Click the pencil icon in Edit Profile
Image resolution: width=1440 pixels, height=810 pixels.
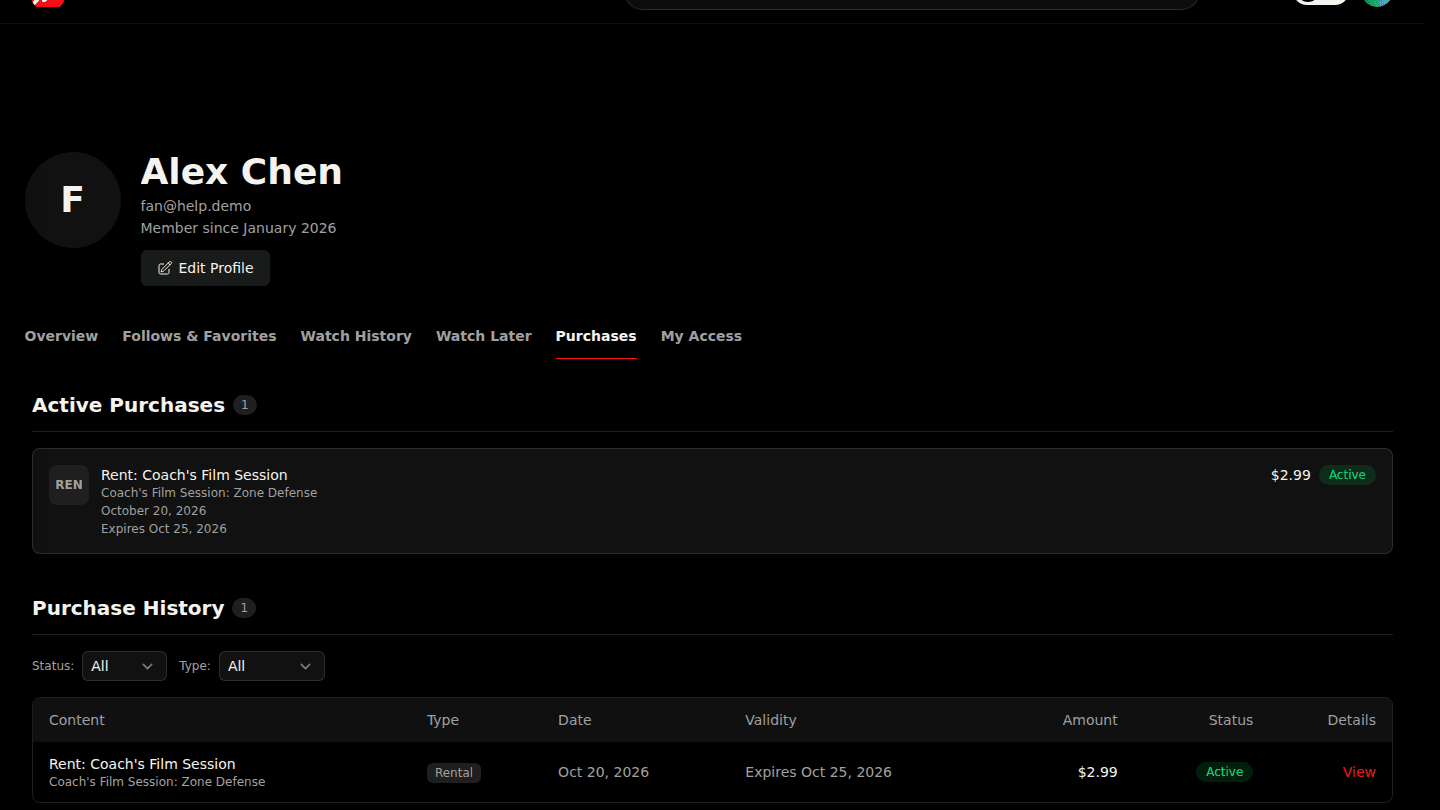[x=165, y=268]
